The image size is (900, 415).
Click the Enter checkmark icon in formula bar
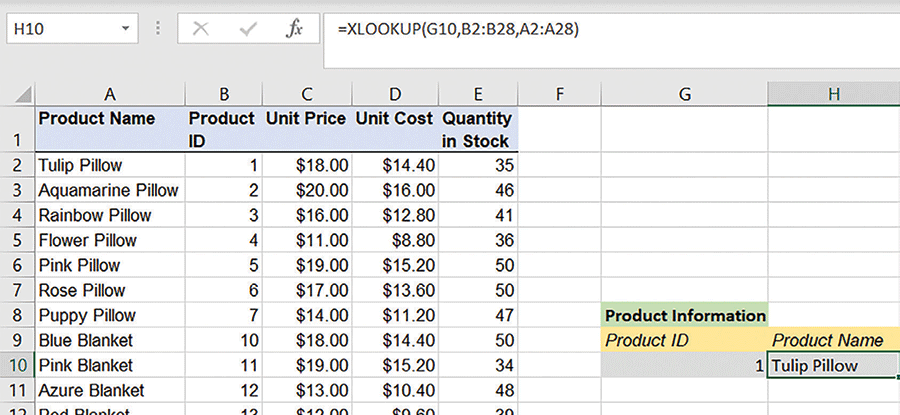(248, 30)
